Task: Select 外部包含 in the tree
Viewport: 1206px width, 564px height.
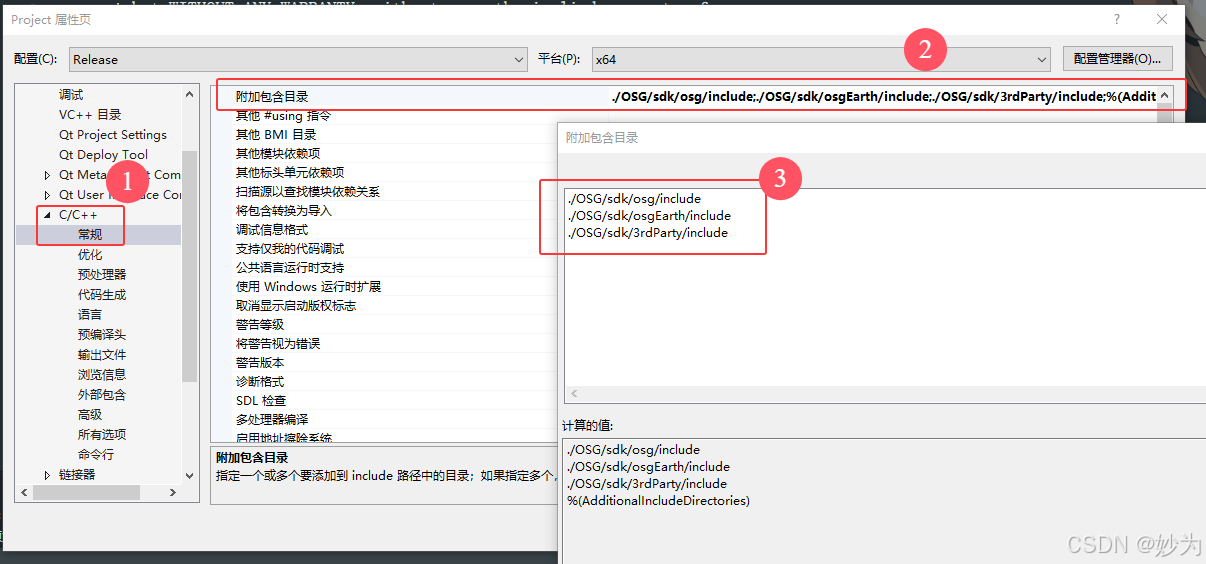Action: click(x=102, y=394)
